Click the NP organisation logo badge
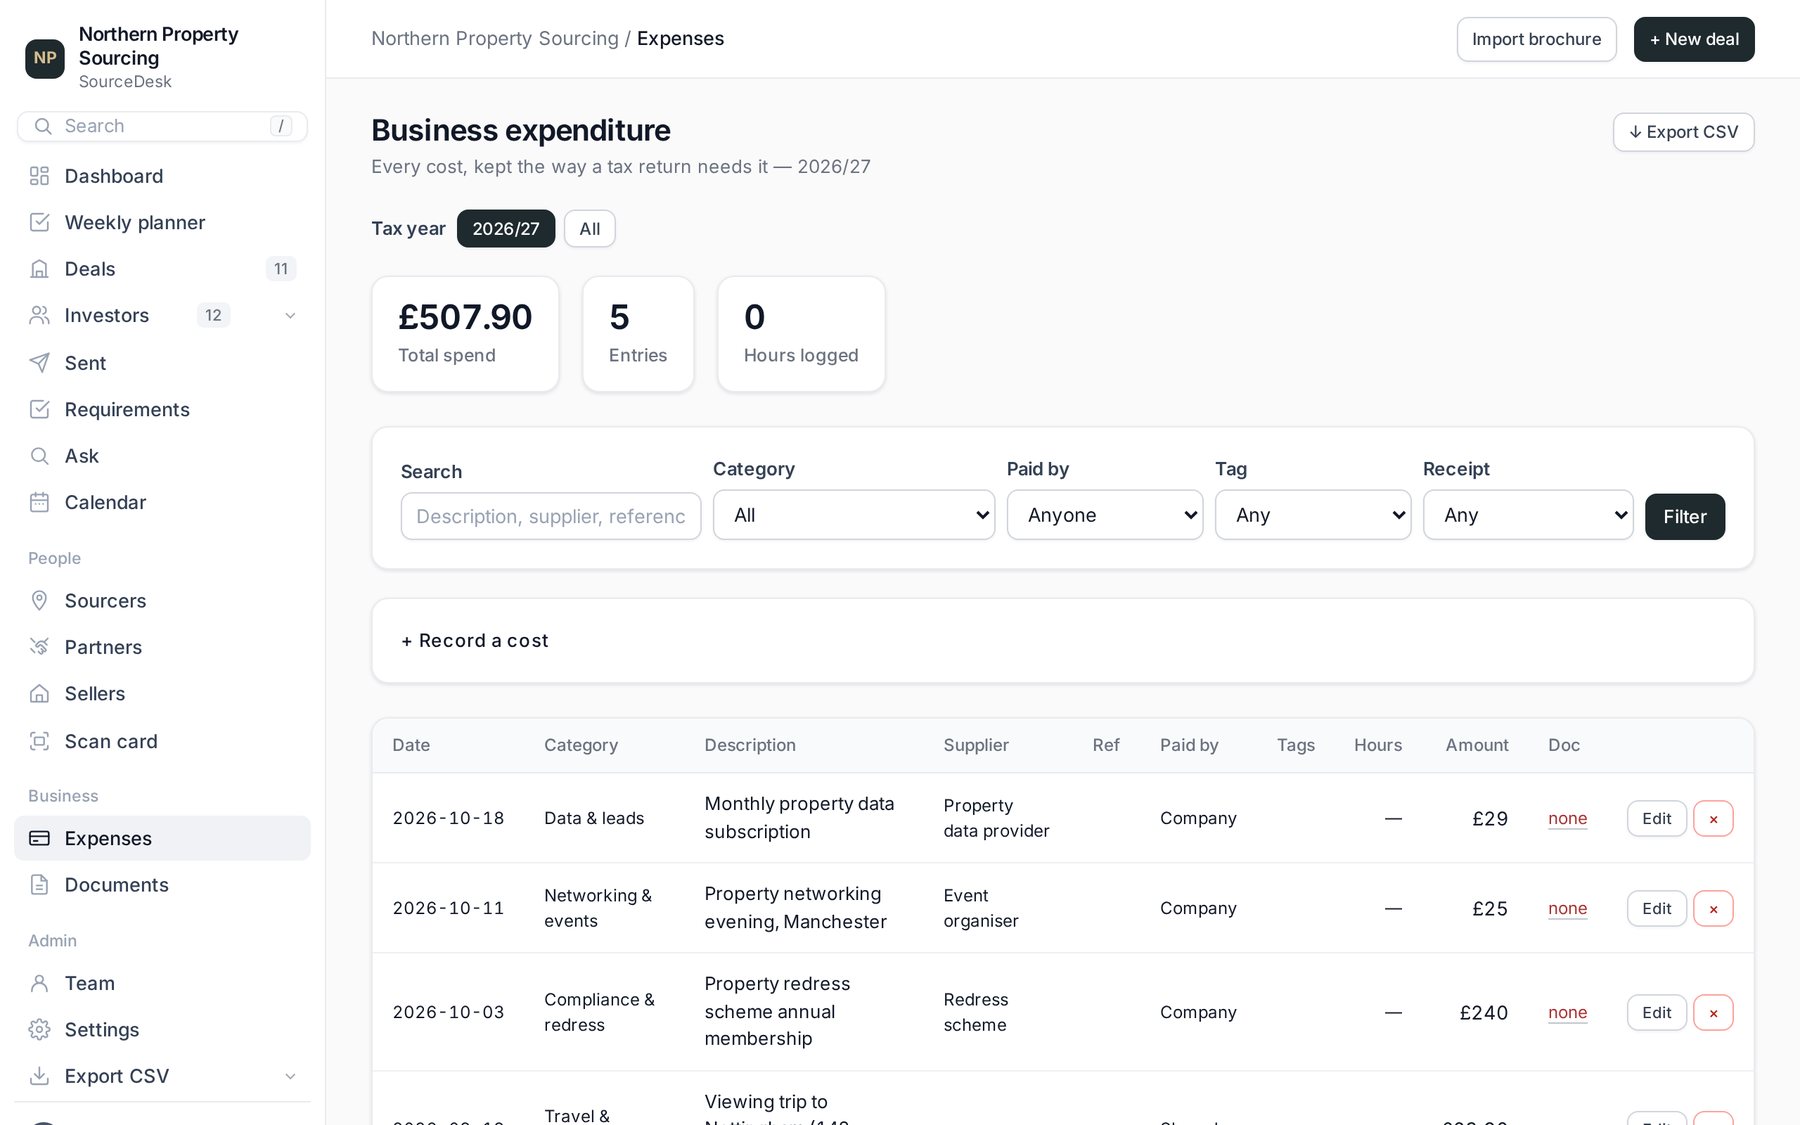Image resolution: width=1800 pixels, height=1125 pixels. pyautogui.click(x=45, y=58)
